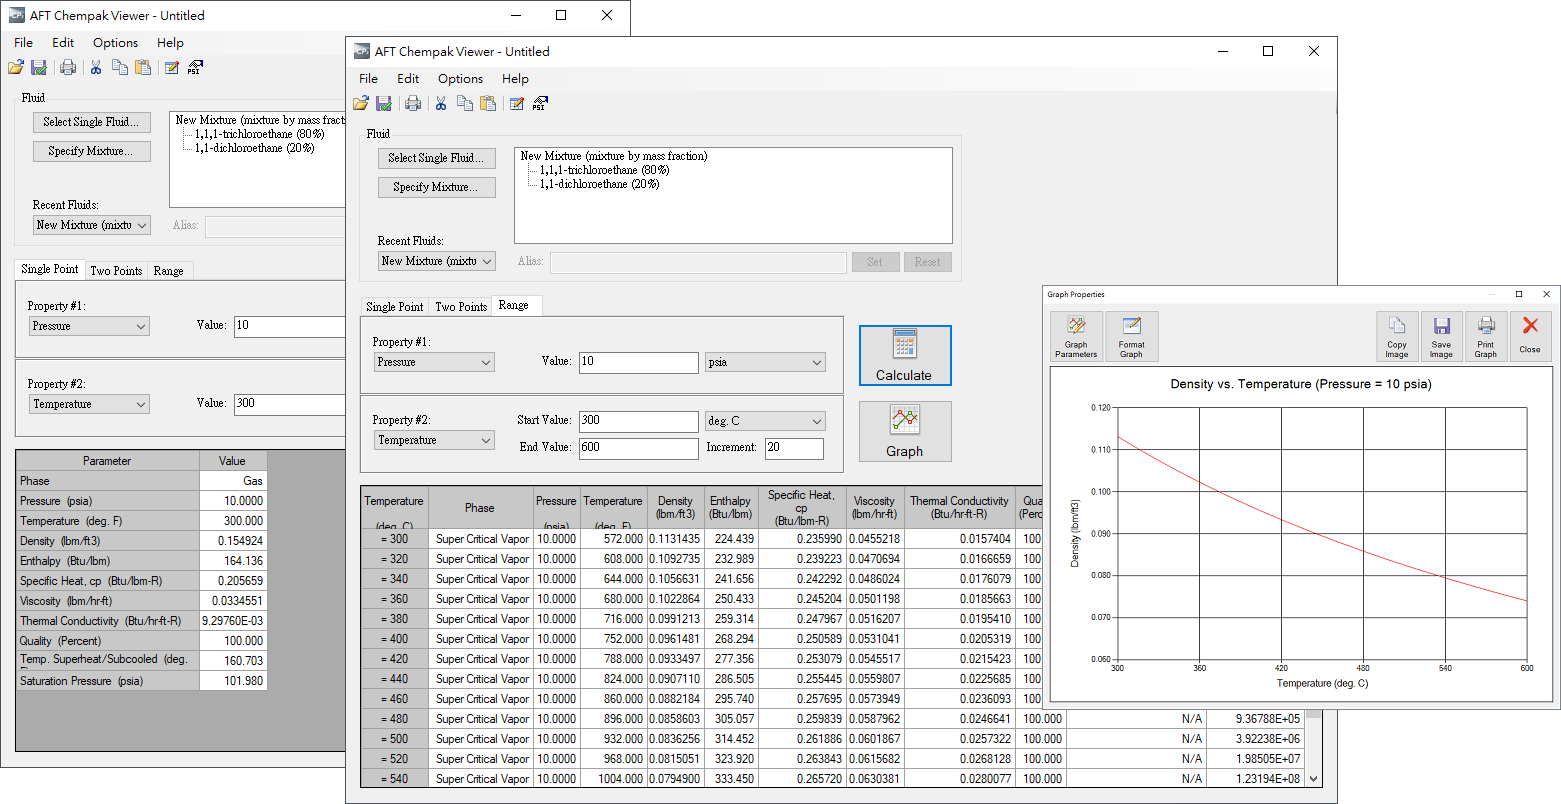Click the Graph button under Calculate
Image resolution: width=1561 pixels, height=804 pixels.
[905, 431]
